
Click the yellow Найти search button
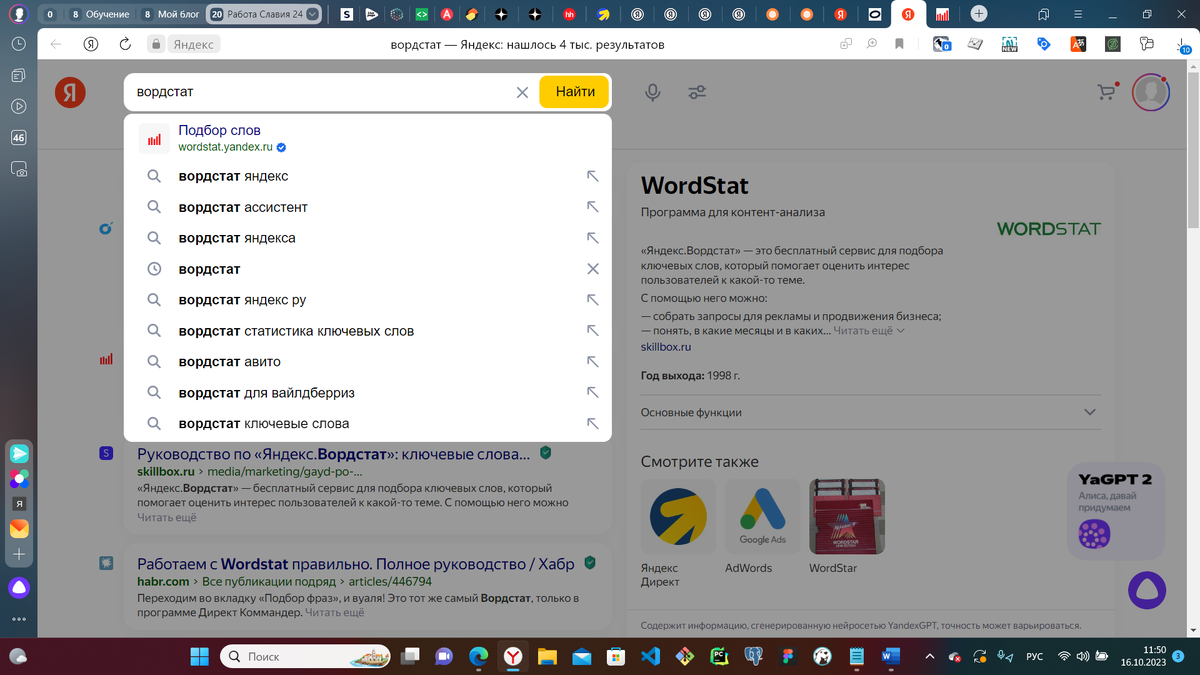575,92
